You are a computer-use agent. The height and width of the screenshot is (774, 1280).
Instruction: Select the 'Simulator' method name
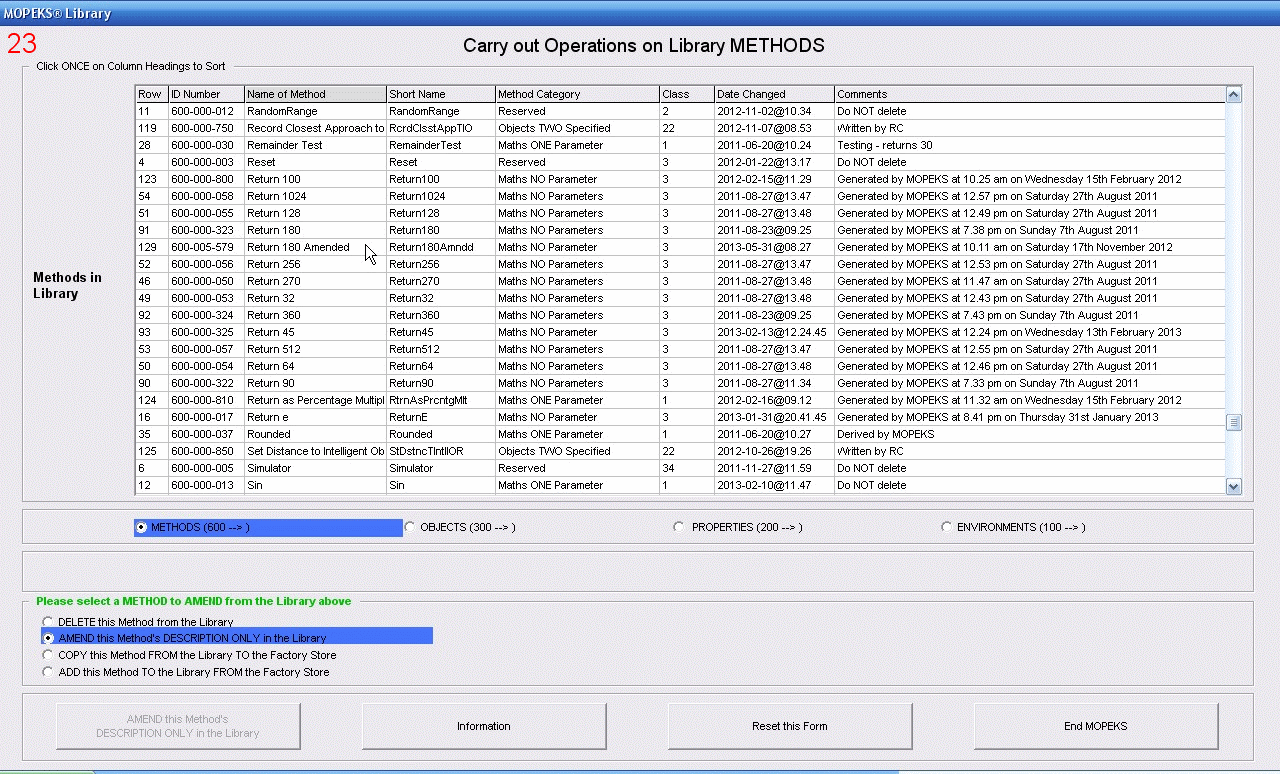270,468
